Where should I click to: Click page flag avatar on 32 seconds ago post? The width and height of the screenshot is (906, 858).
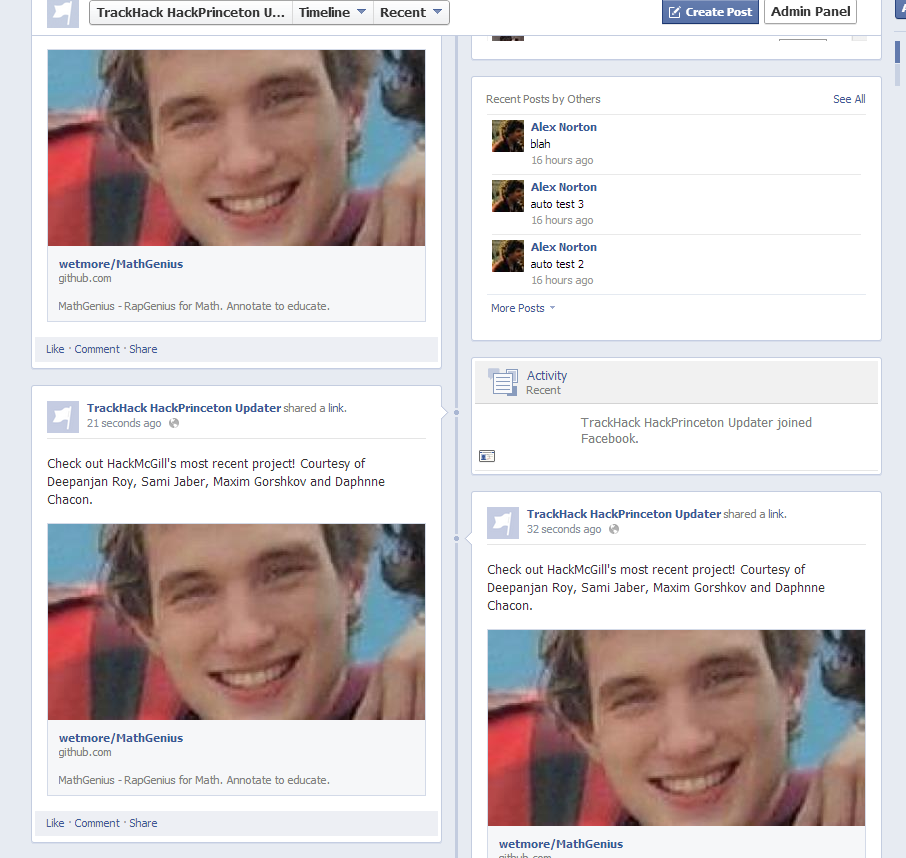coord(503,523)
